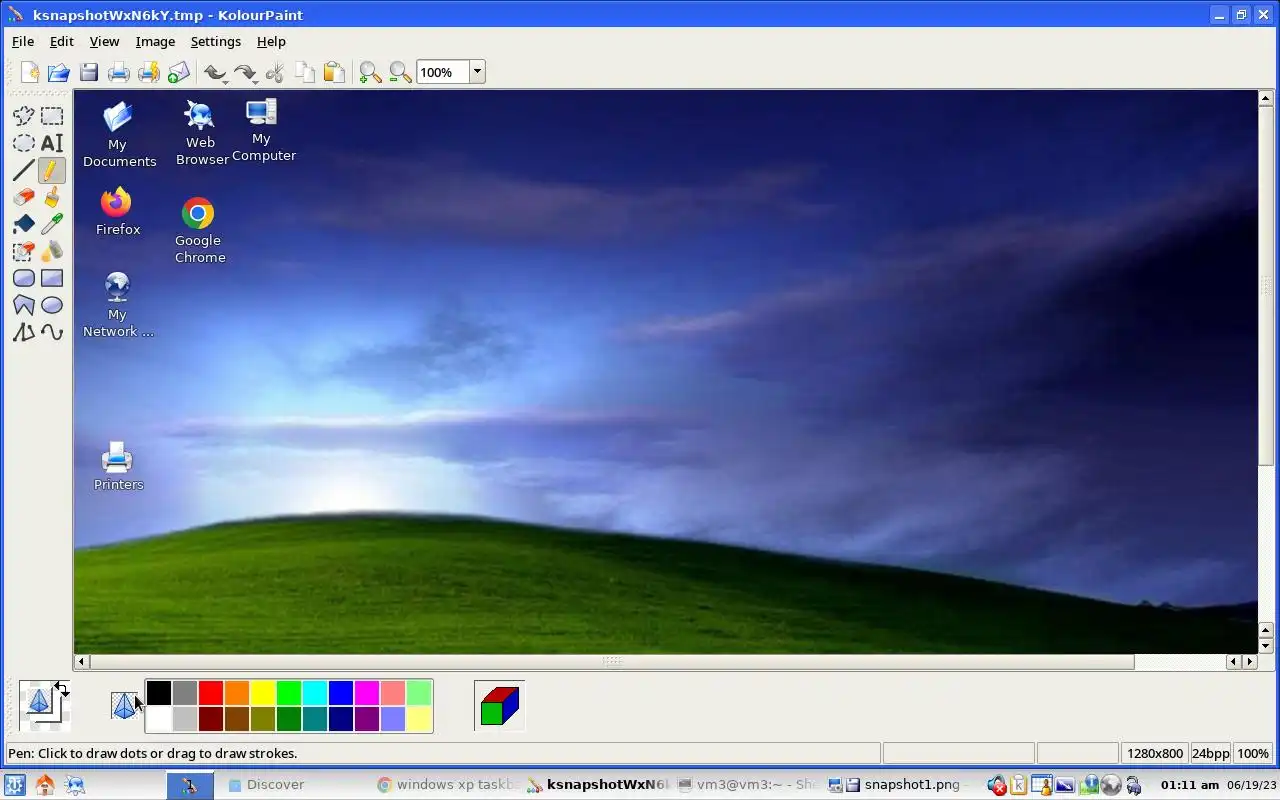This screenshot has height=800, width=1280.
Task: Select the Spraycan tool
Action: click(52, 251)
